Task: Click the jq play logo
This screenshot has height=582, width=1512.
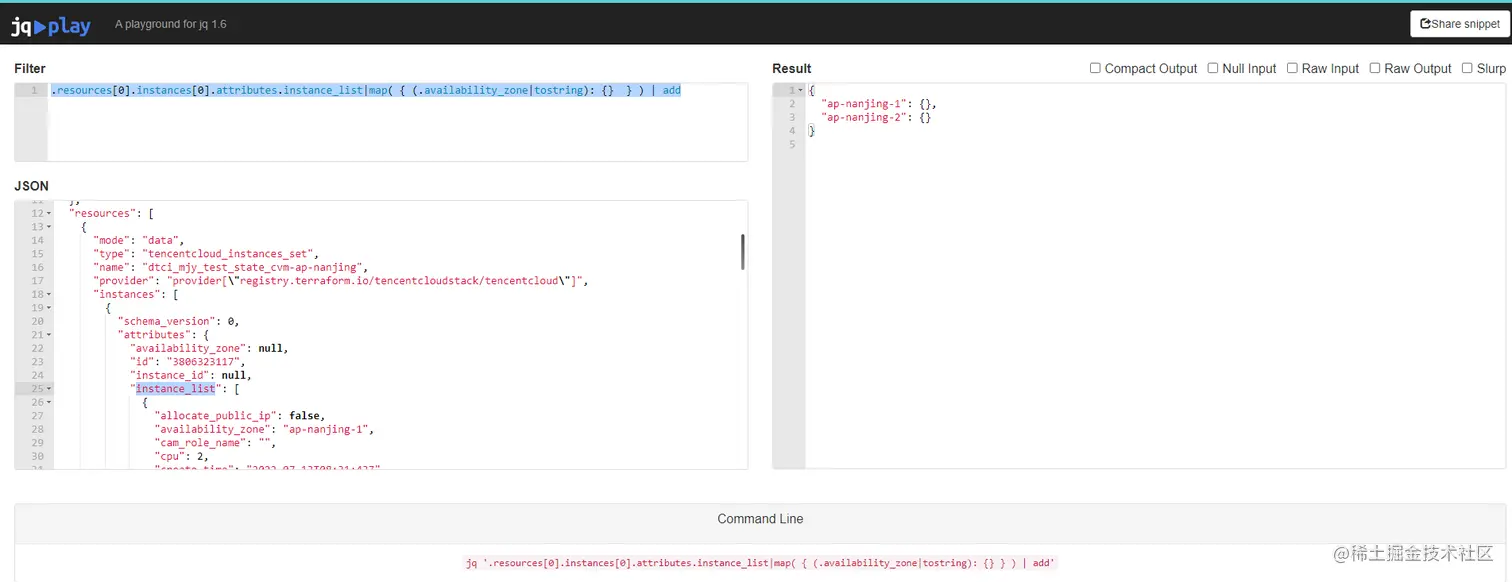Action: tap(51, 26)
